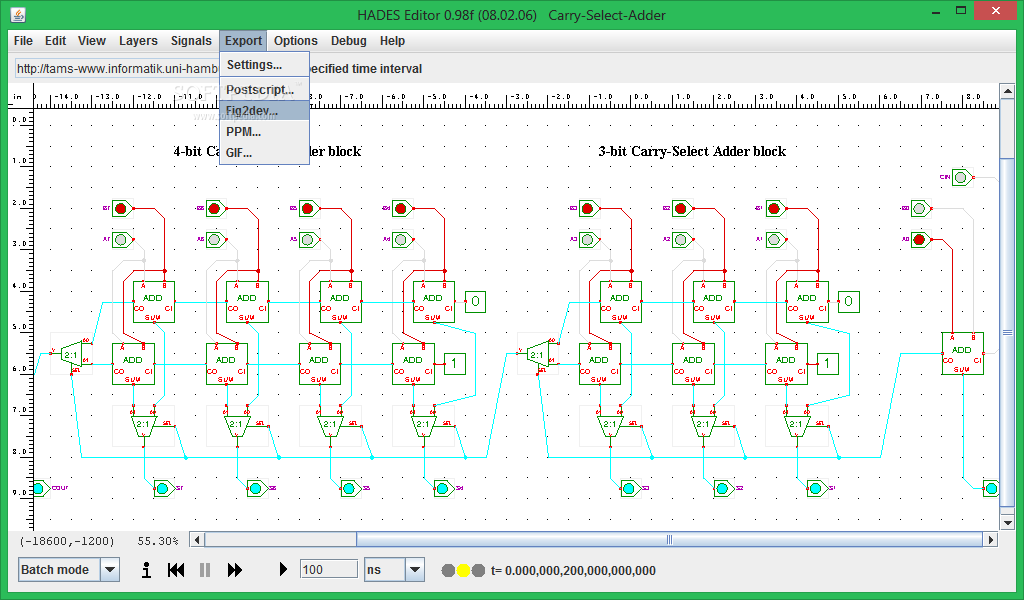Open the View menu
1024x600 pixels.
click(91, 40)
